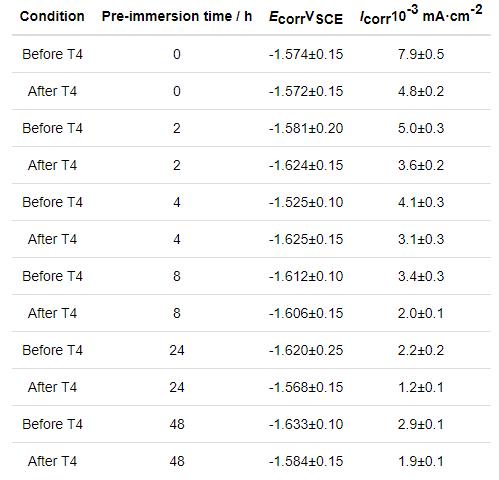Select Icorr value 3.4±0.3
The image size is (499, 480).
(421, 276)
